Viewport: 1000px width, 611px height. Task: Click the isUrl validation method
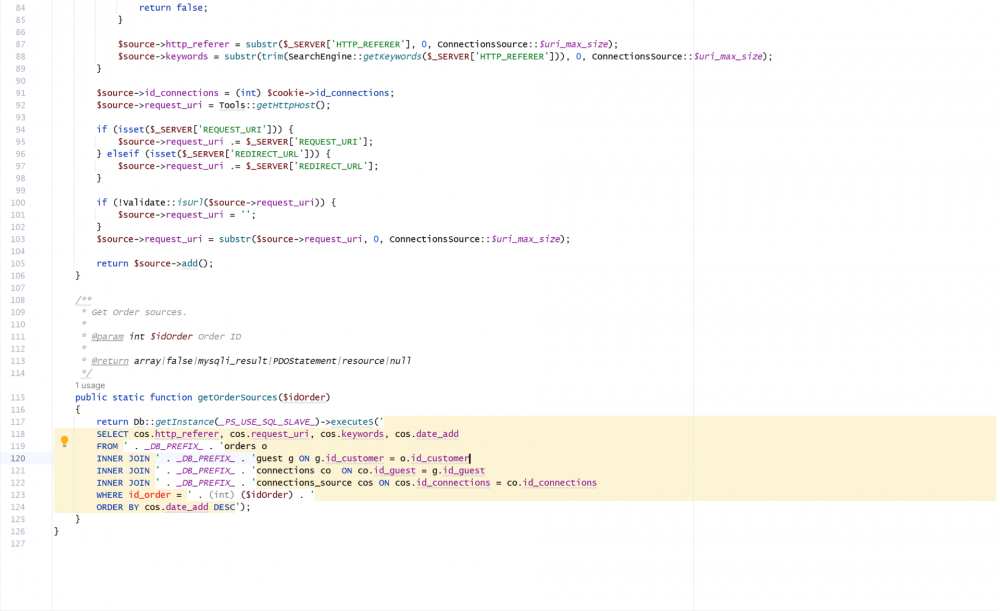point(189,202)
